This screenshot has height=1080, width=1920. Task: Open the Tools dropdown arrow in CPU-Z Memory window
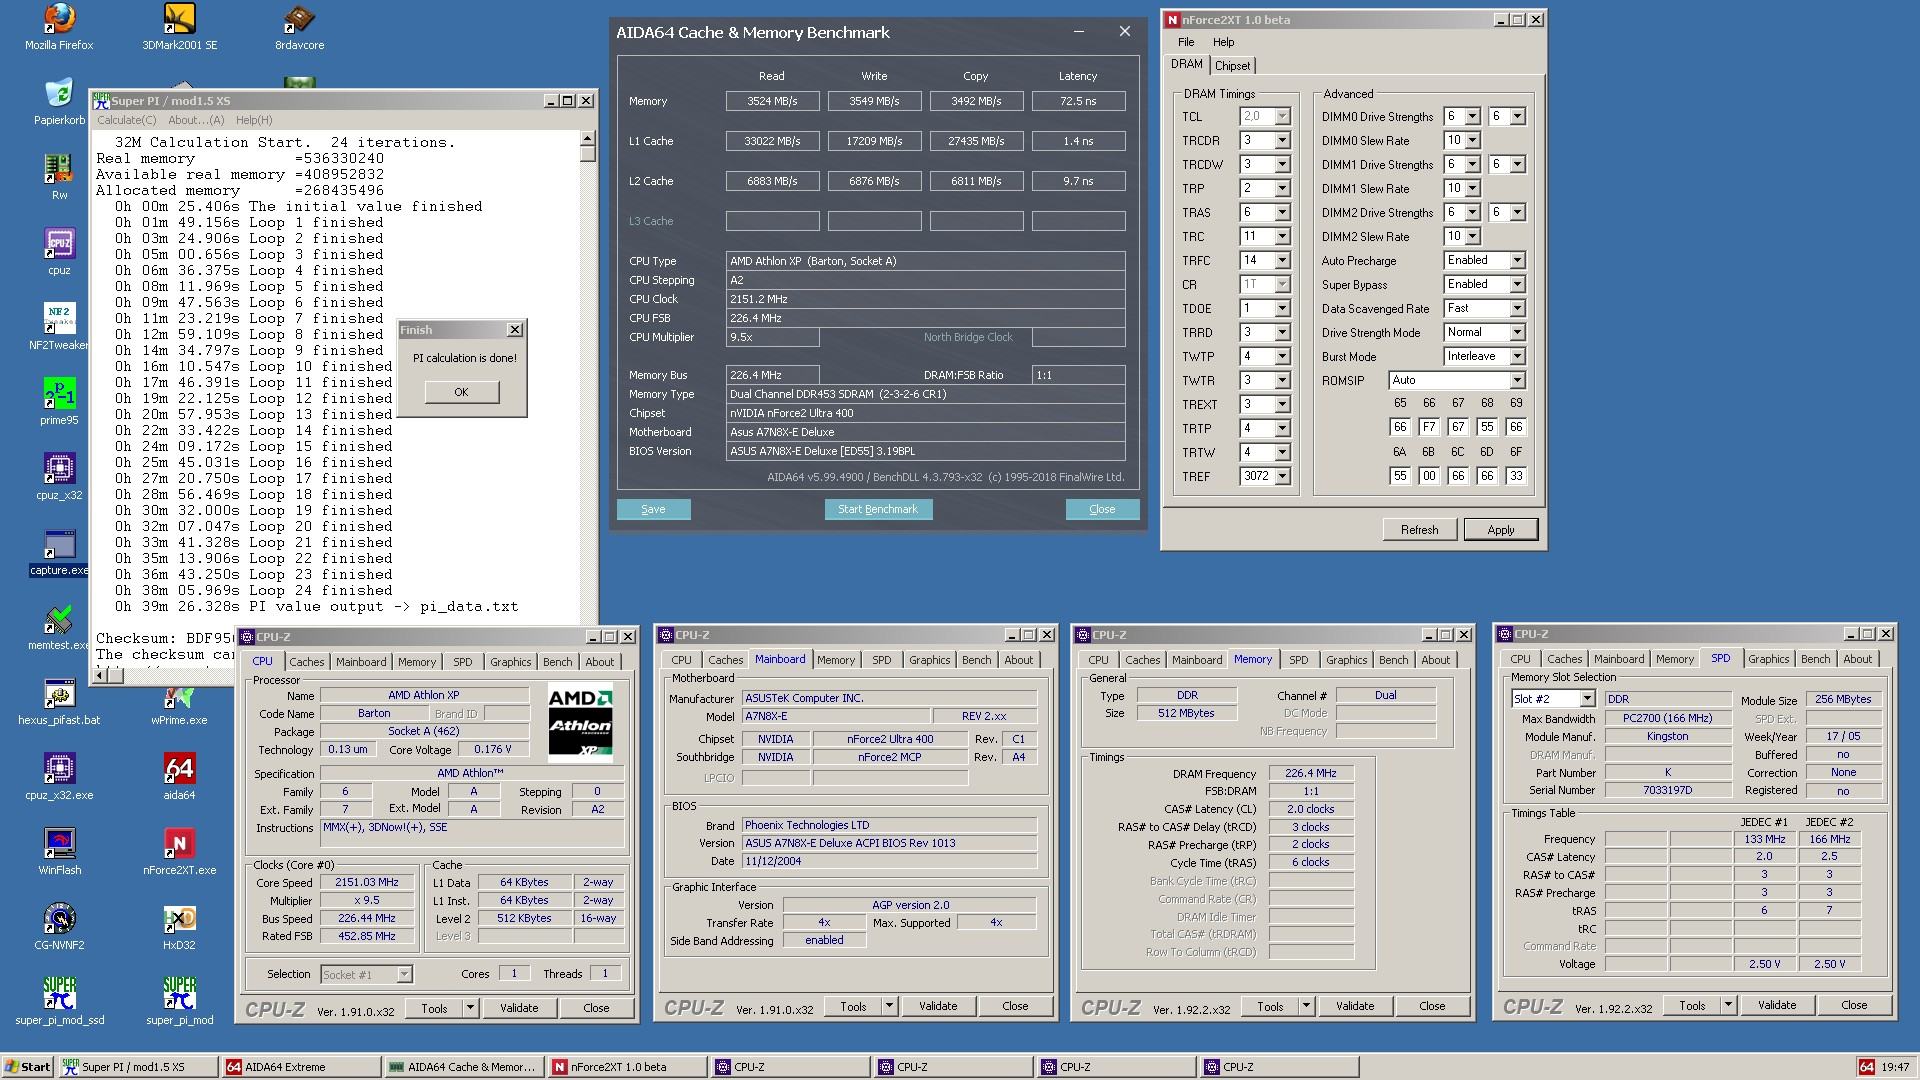(1306, 1006)
